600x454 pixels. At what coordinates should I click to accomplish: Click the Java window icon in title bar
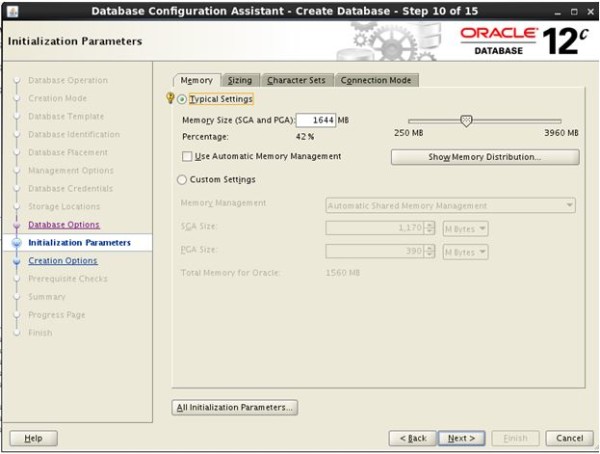click(x=12, y=11)
